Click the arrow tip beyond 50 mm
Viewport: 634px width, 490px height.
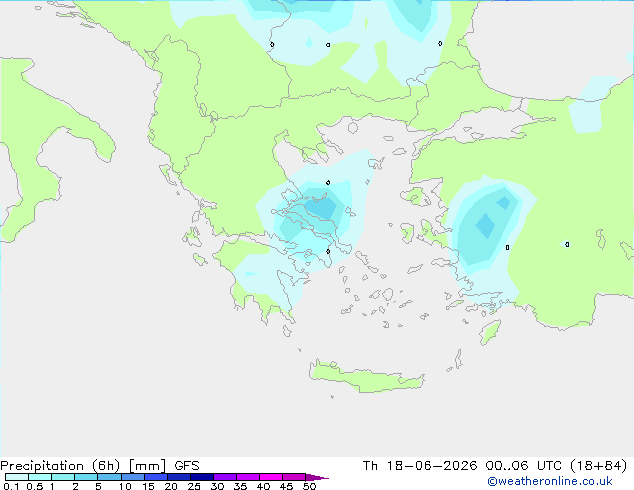coord(317,477)
